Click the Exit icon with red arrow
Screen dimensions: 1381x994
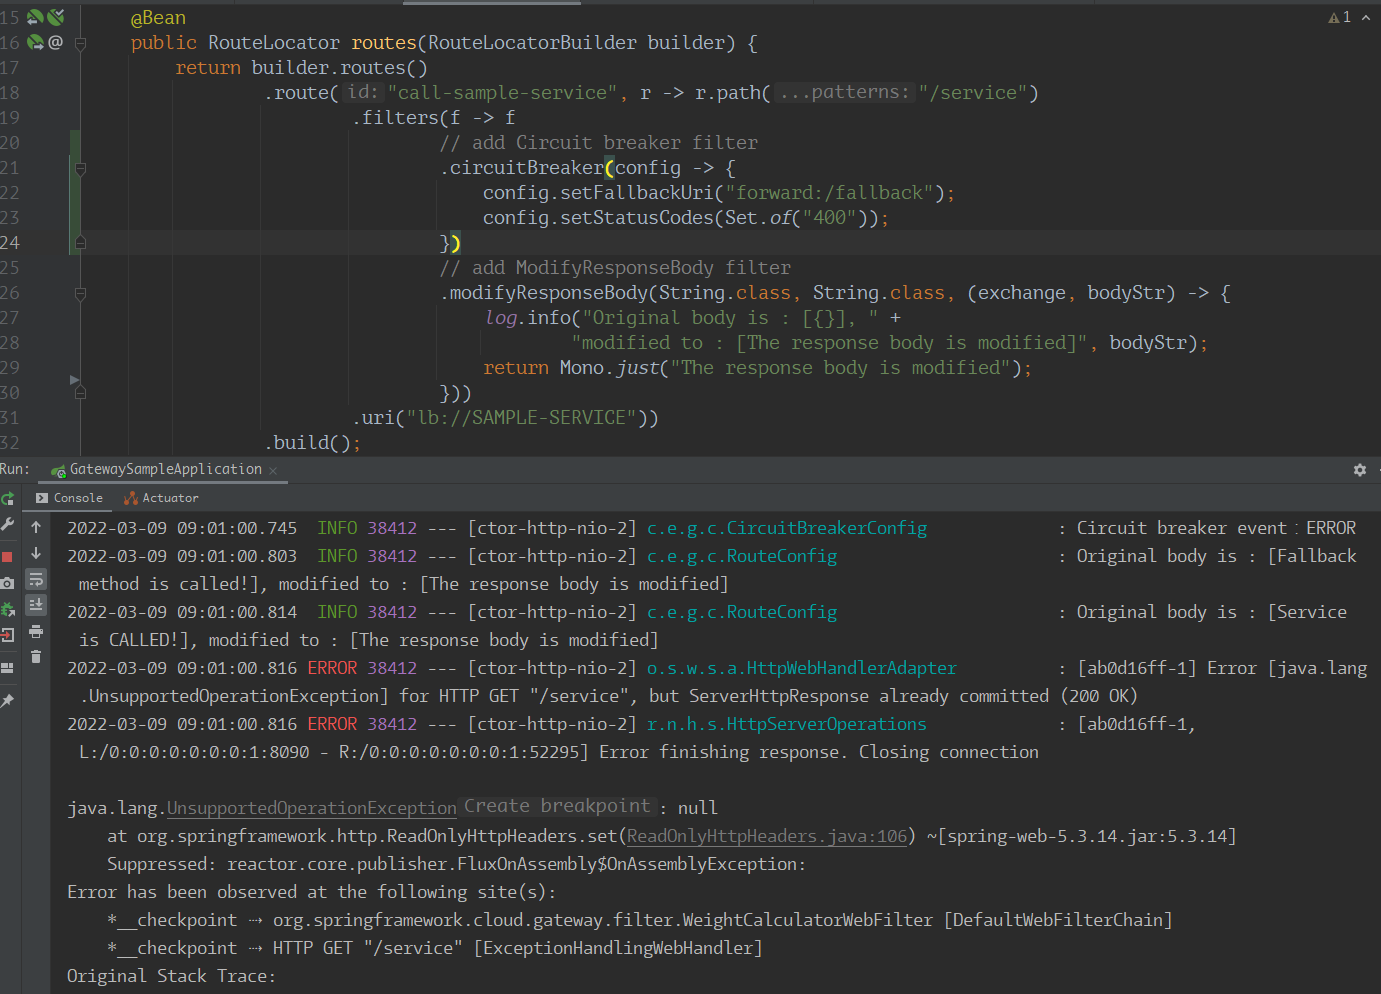[x=7, y=635]
